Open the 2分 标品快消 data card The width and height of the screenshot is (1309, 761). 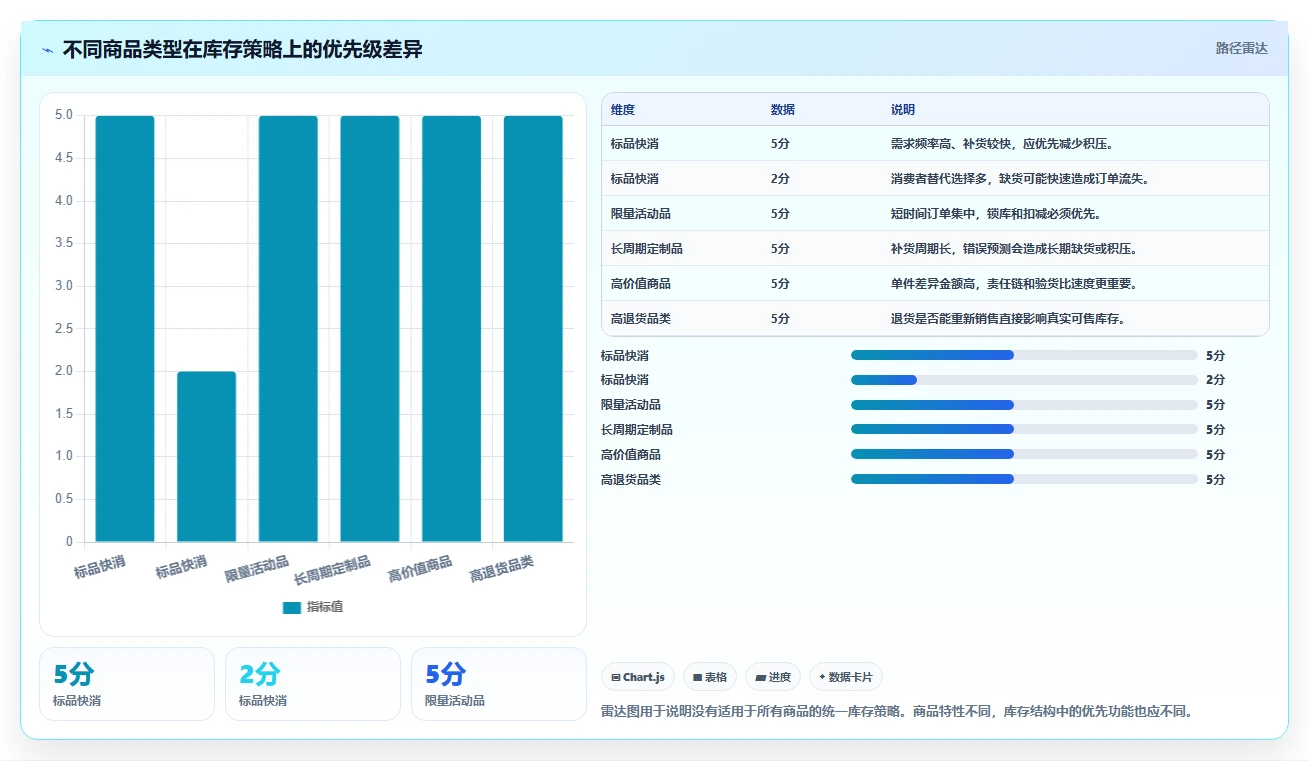click(x=313, y=684)
